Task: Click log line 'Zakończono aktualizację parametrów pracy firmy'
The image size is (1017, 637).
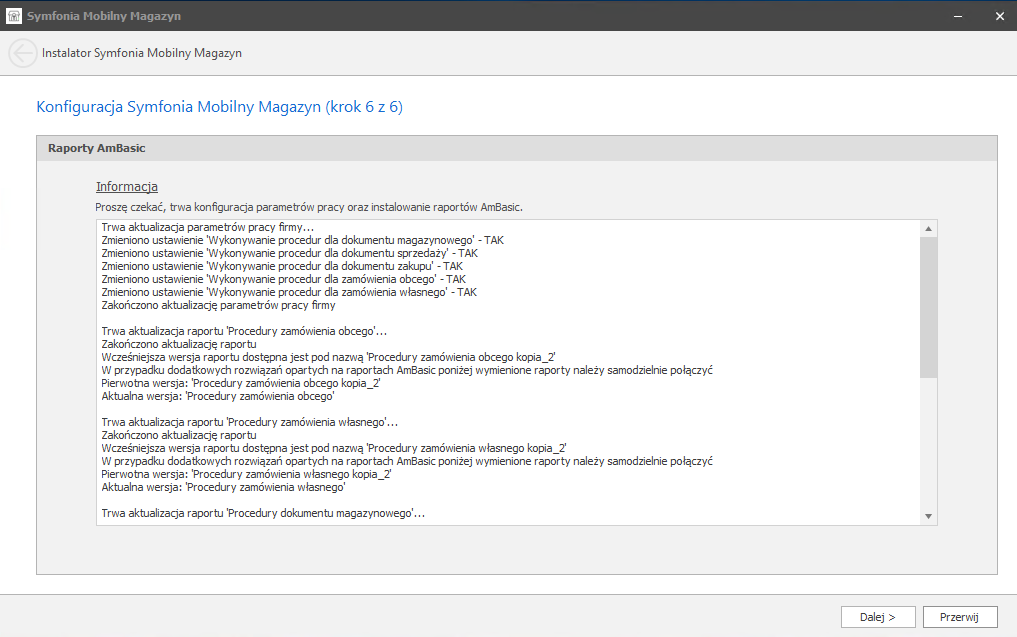Action: pyautogui.click(x=218, y=306)
